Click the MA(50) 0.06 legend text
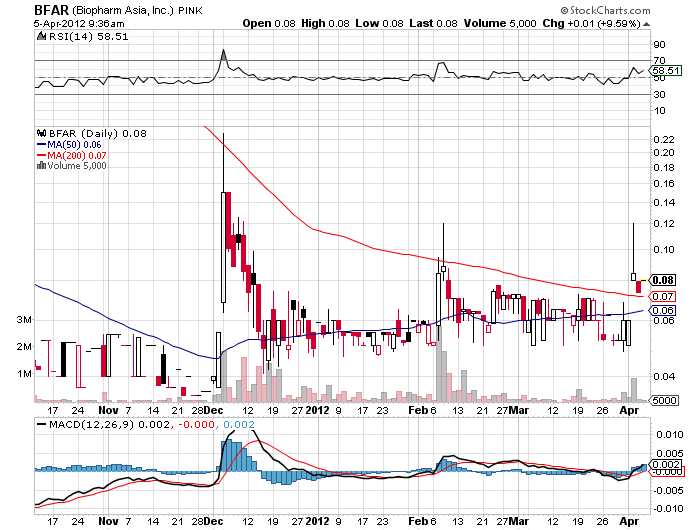This screenshot has height=530, width=700. point(75,145)
